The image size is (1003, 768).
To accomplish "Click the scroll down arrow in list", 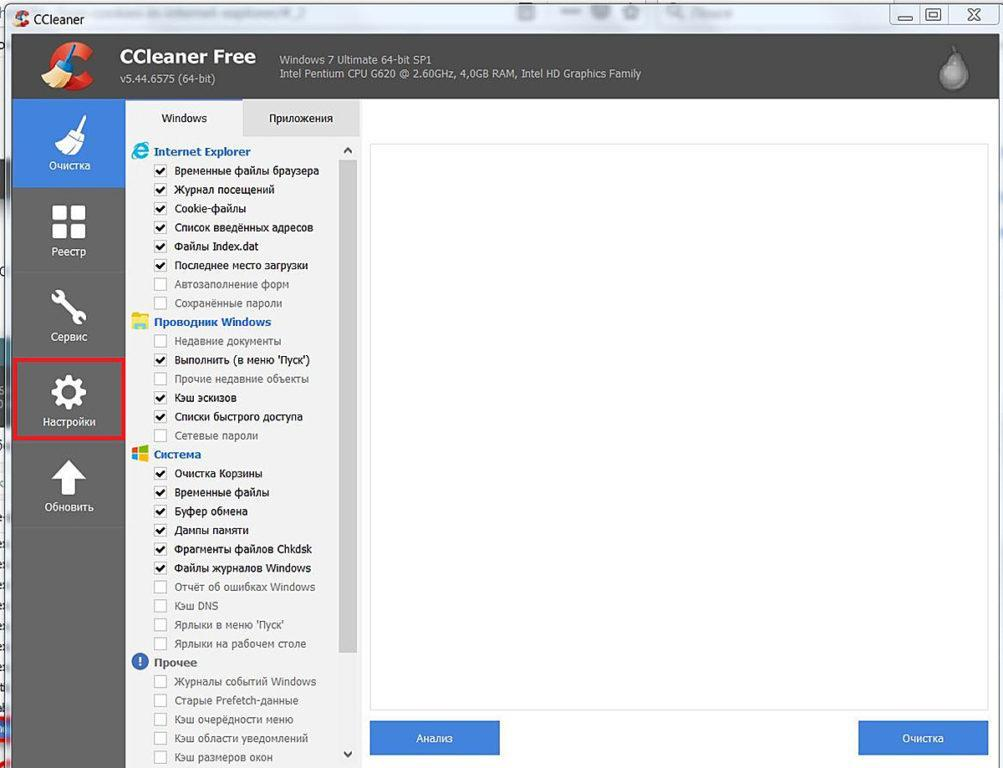I will pyautogui.click(x=348, y=755).
